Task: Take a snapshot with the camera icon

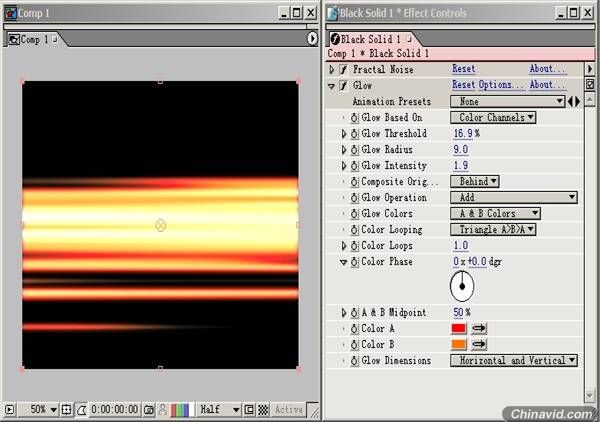Action: tap(148, 410)
